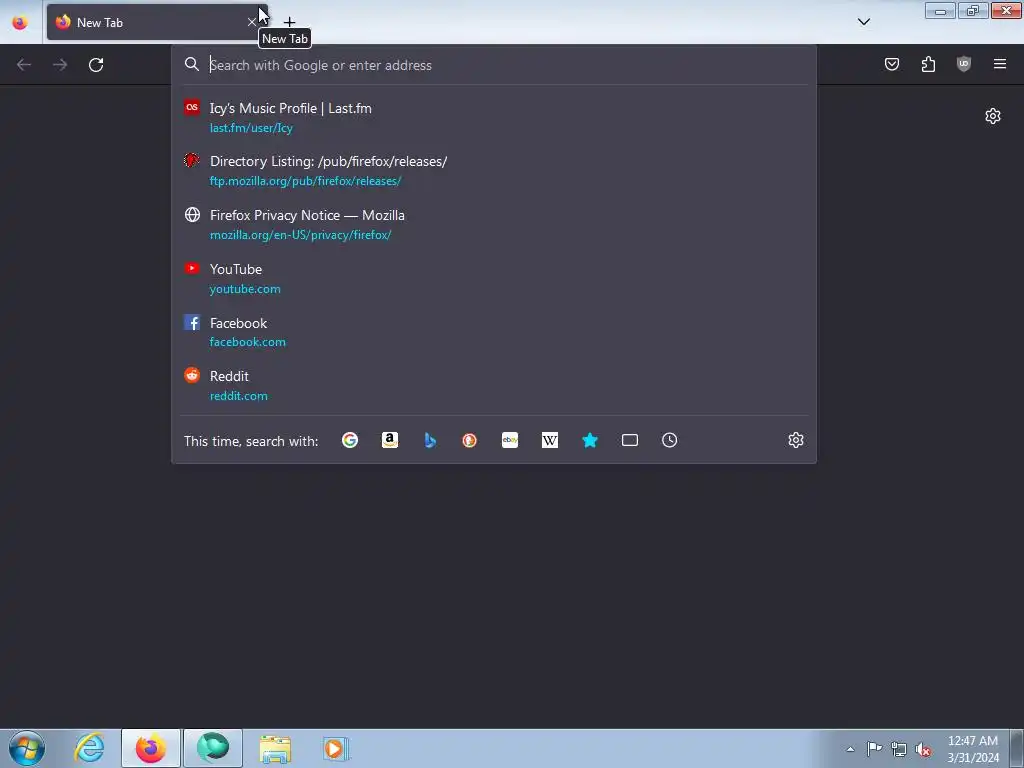
Task: Open mozilla.org privacy firefox URL
Action: point(300,235)
